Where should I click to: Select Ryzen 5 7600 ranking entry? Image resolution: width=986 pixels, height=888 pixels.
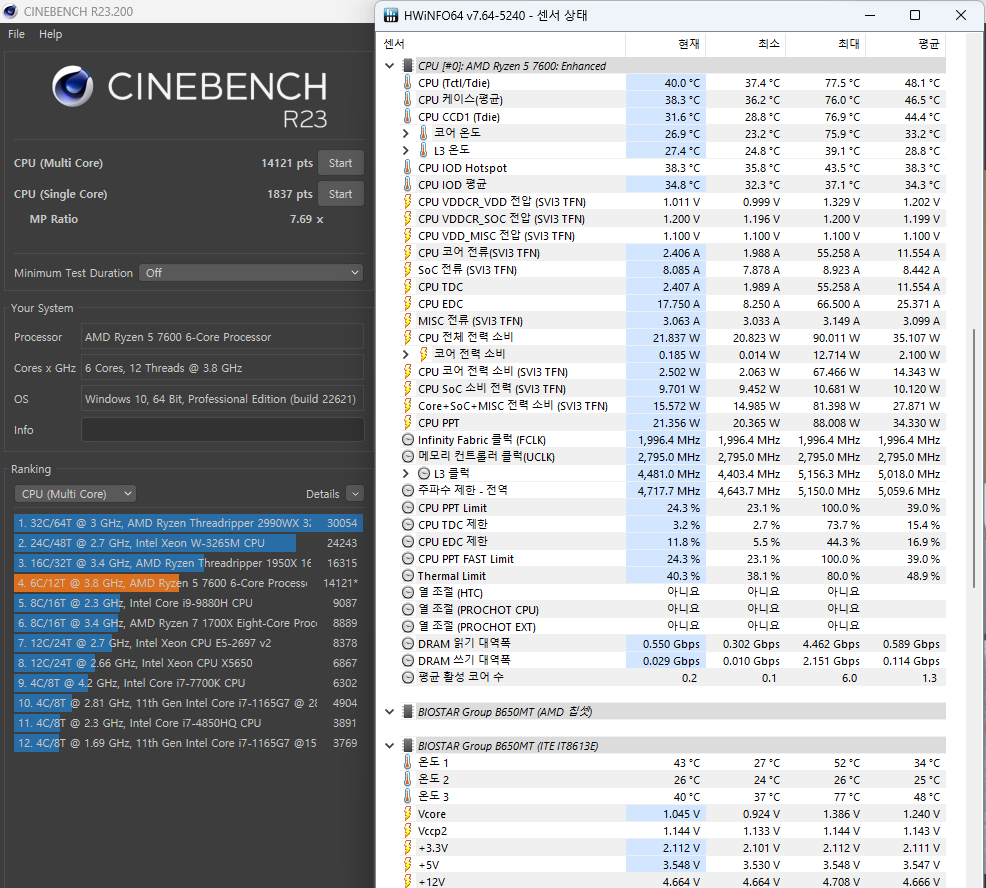(x=188, y=583)
